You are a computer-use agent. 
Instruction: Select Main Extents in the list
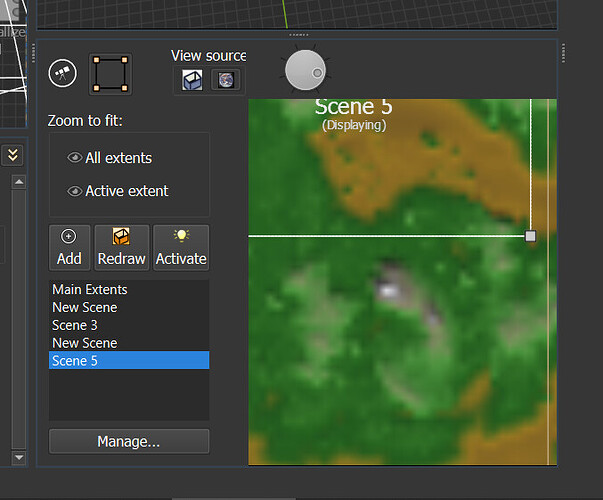[129, 290]
